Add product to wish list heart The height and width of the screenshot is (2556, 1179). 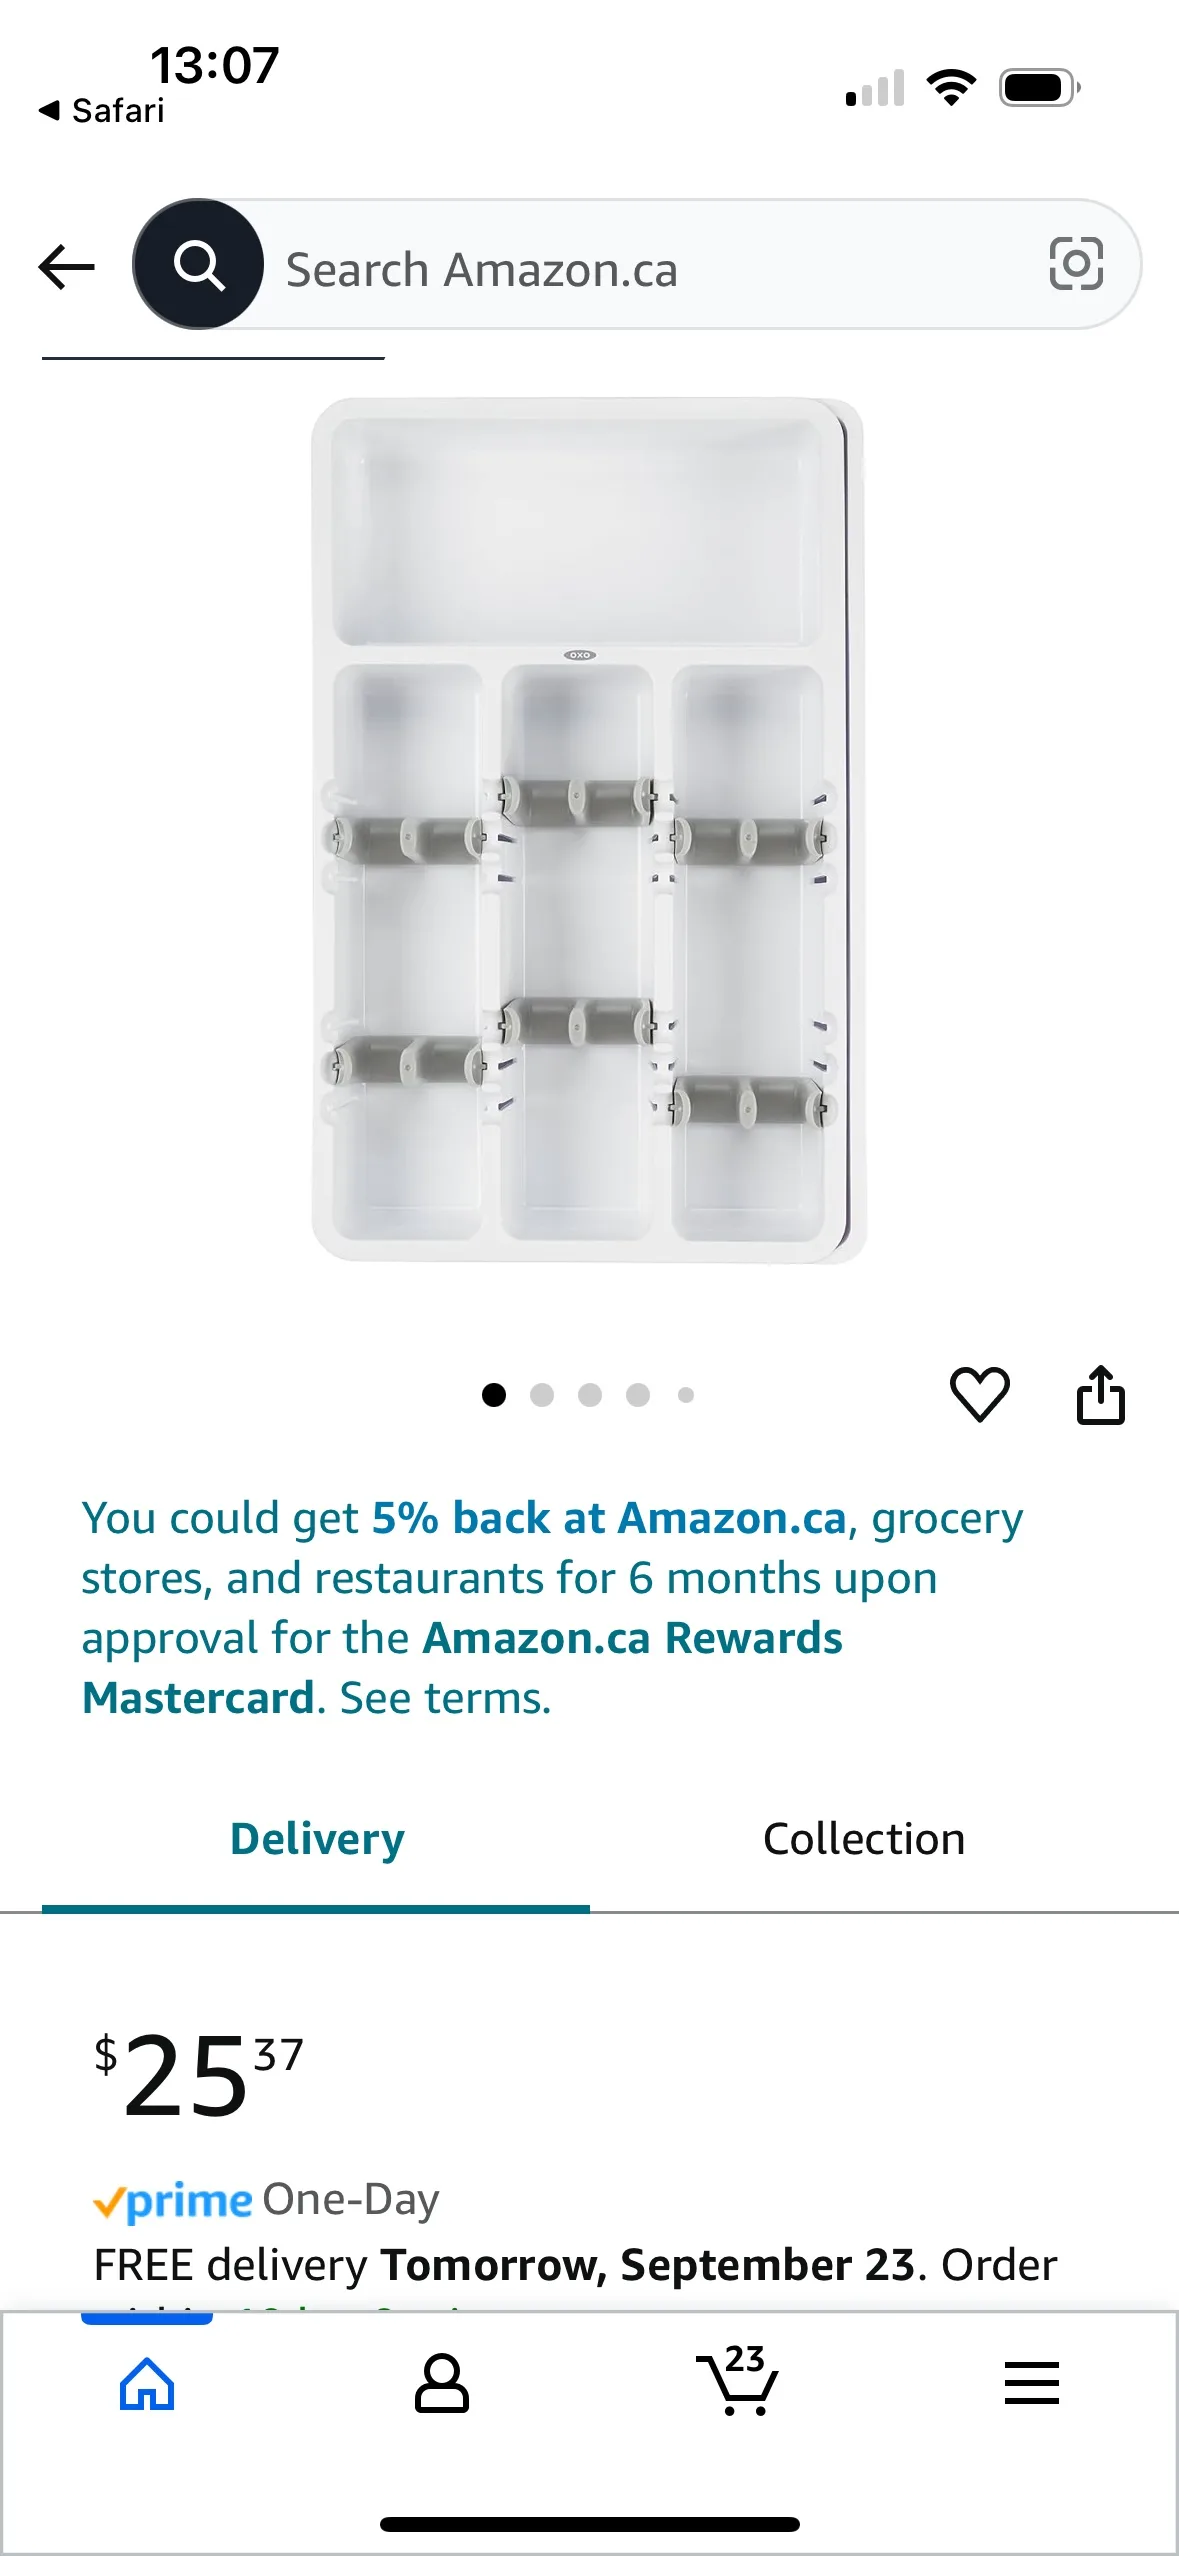point(979,1393)
